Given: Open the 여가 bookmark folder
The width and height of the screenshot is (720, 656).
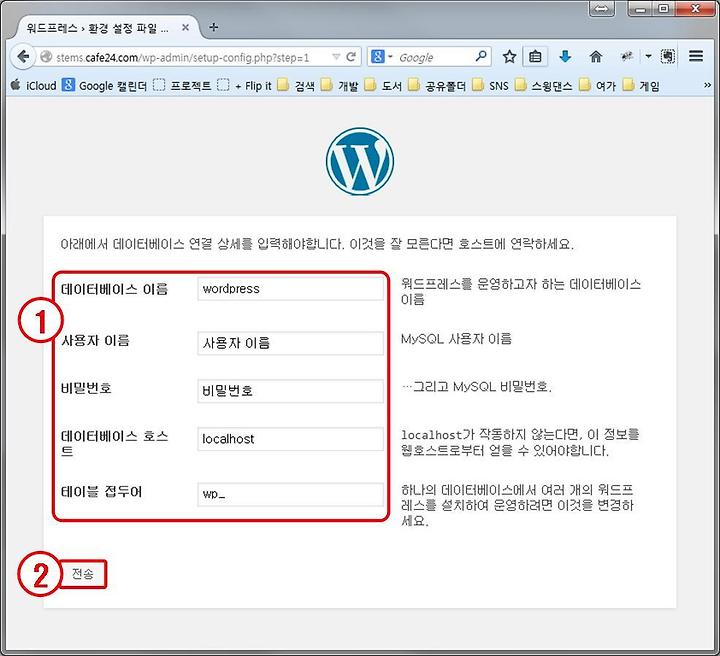Looking at the screenshot, I should click(x=597, y=86).
